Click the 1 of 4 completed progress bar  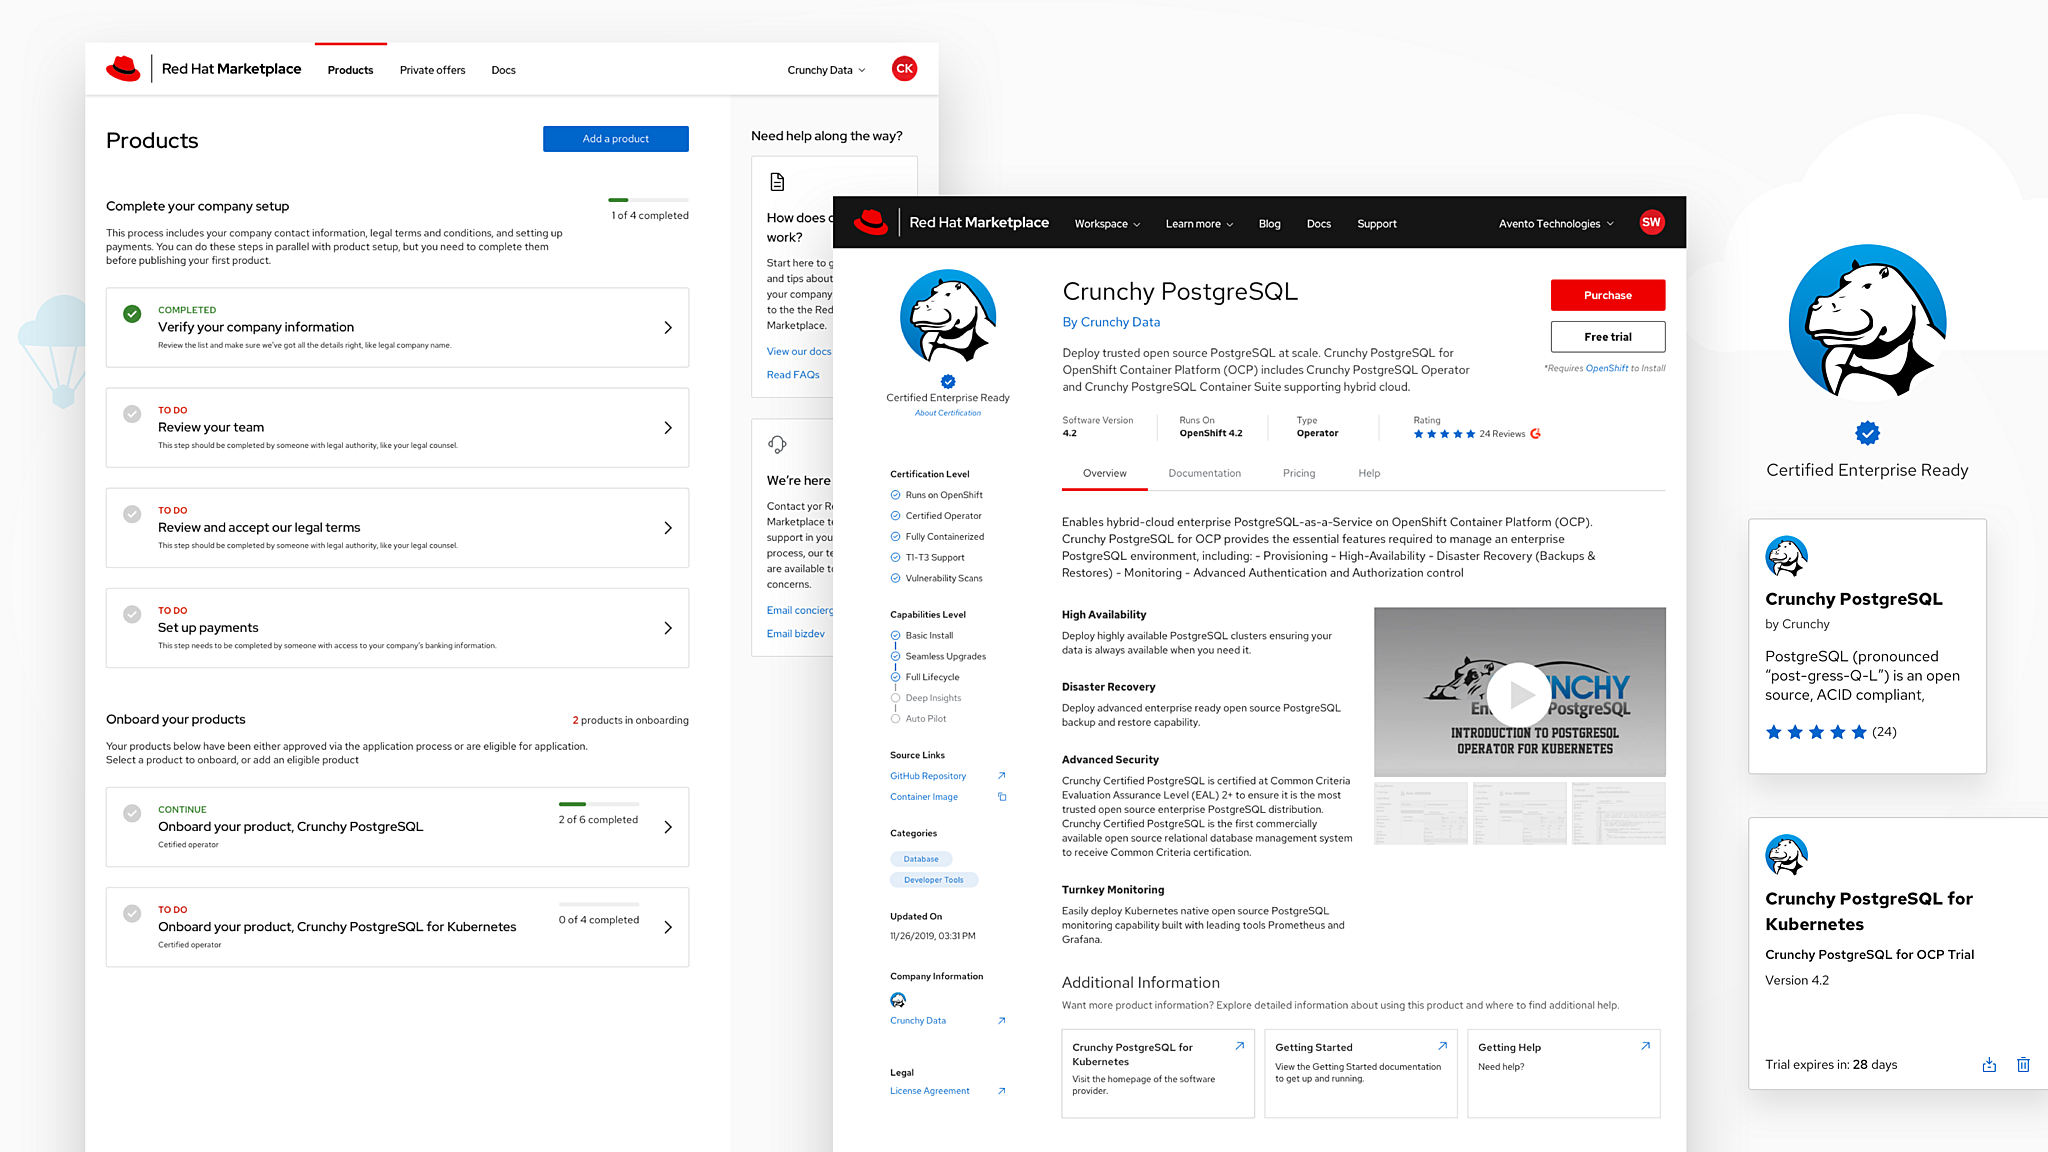[648, 200]
